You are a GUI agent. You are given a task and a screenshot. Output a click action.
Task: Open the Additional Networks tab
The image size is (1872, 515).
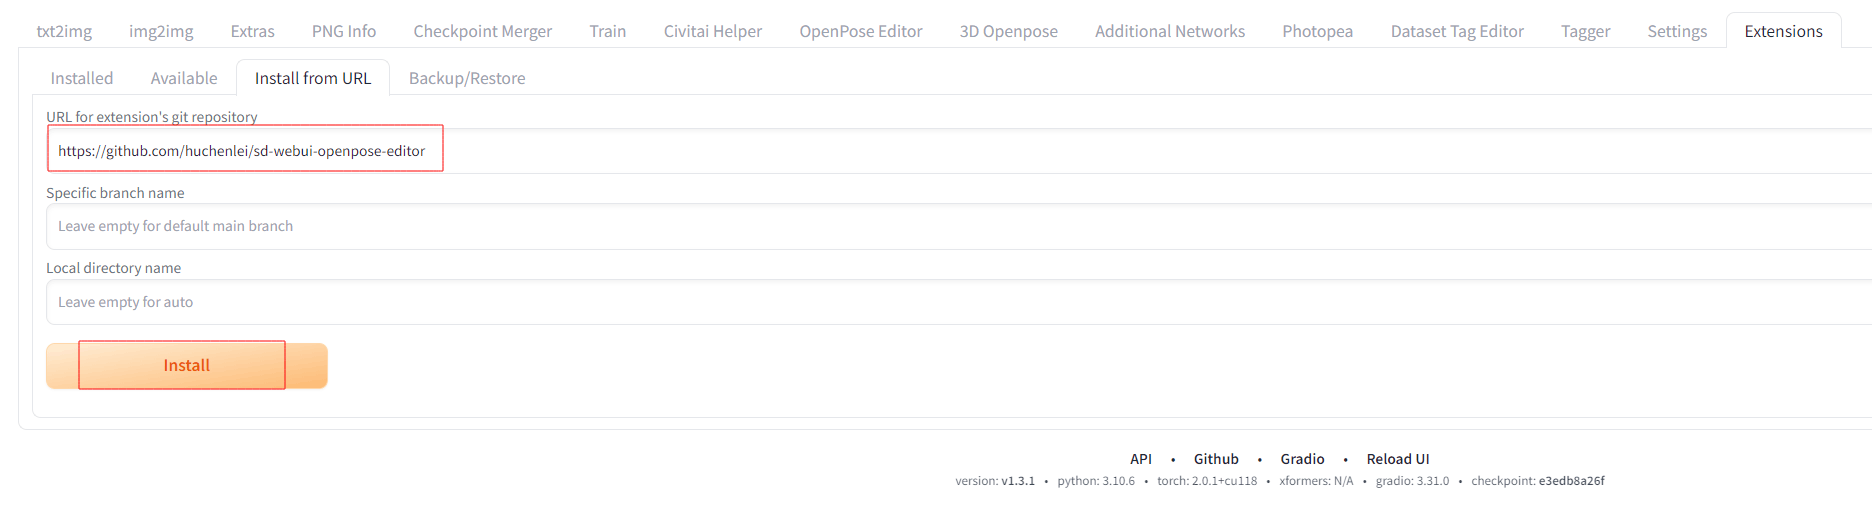click(1169, 31)
